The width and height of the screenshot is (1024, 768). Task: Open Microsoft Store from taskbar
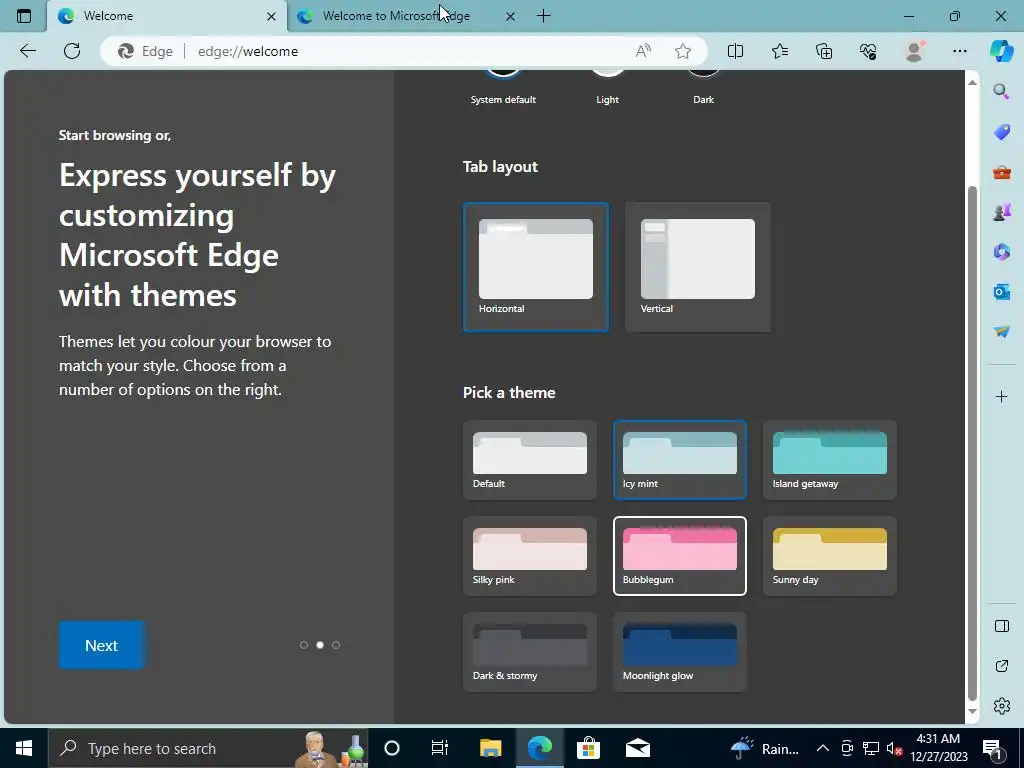[588, 748]
